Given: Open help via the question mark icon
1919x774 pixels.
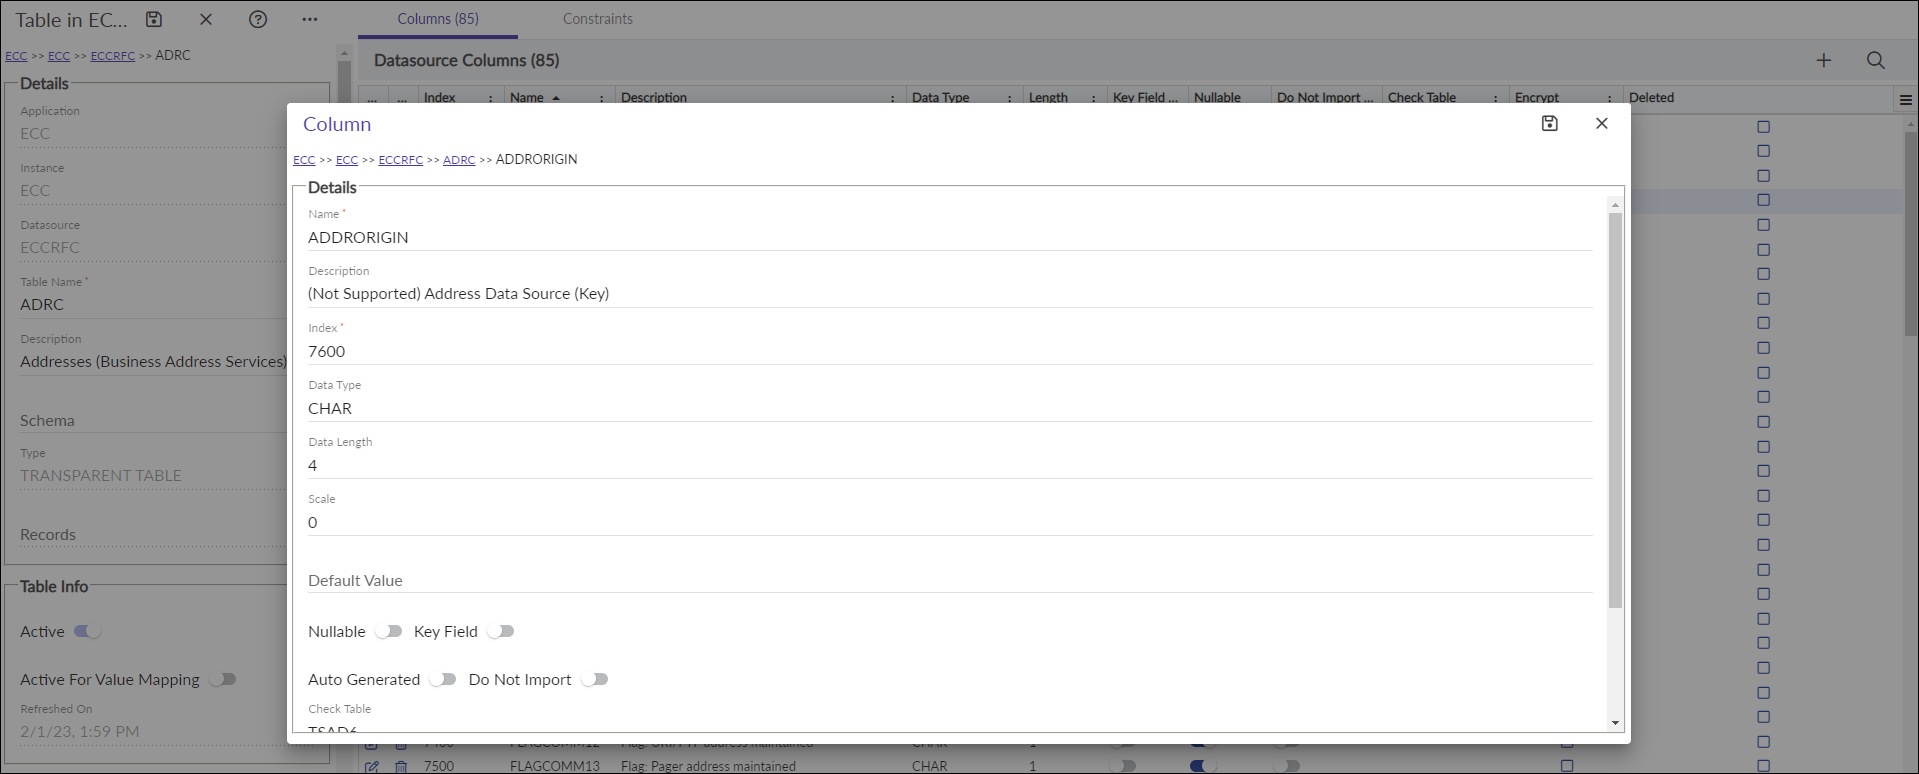Looking at the screenshot, I should click(258, 19).
